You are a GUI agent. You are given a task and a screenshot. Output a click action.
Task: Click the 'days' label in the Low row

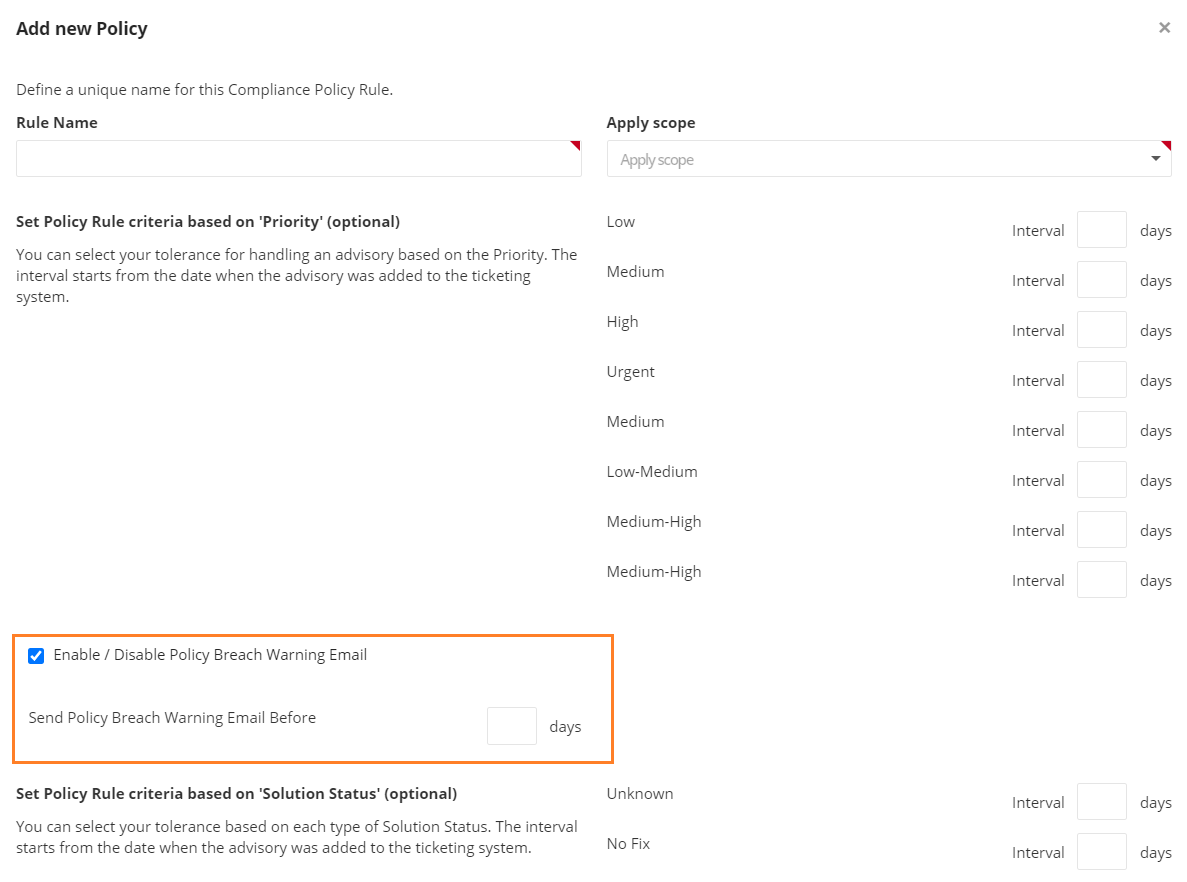coord(1156,231)
